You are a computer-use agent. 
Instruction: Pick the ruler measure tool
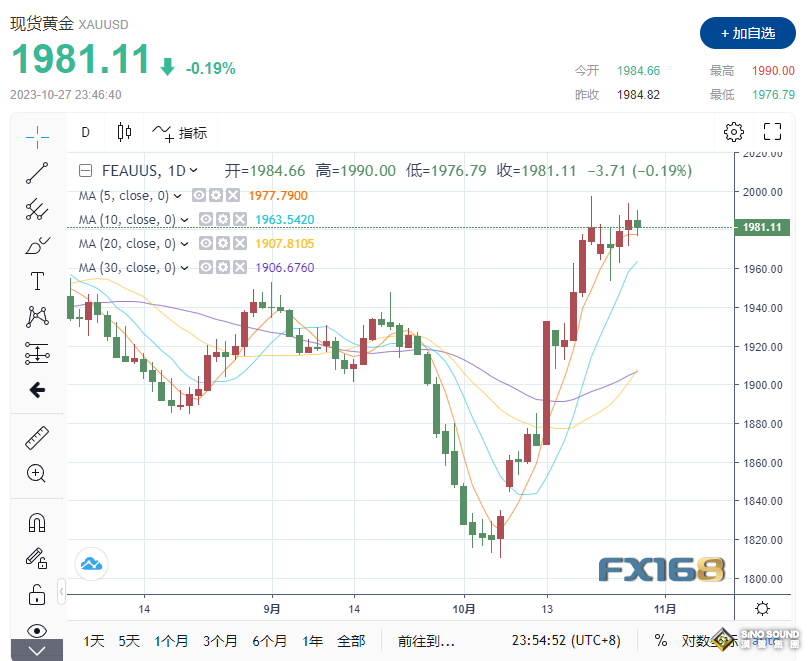click(37, 437)
